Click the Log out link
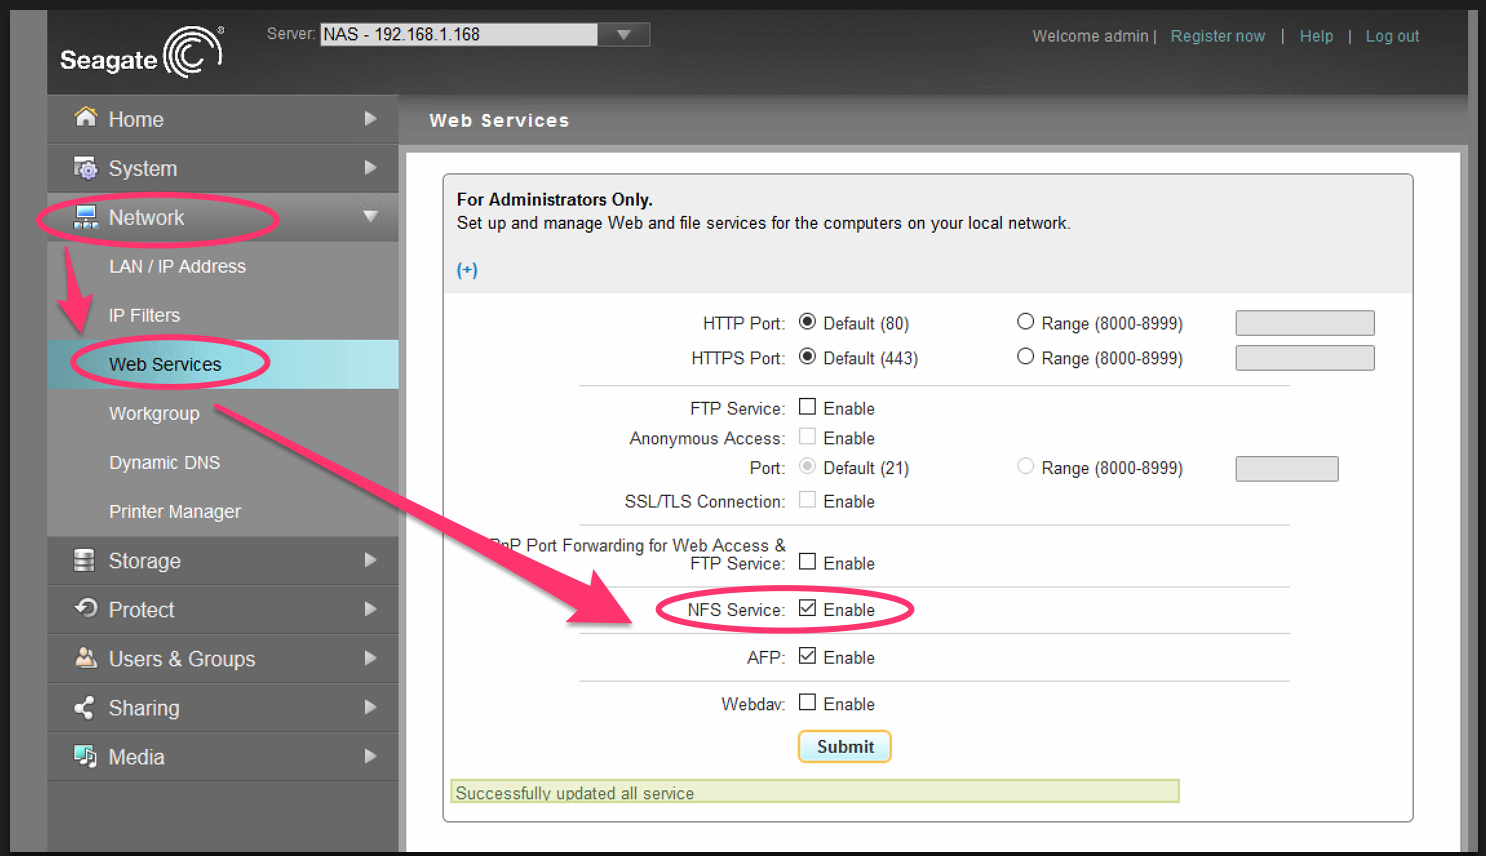Image resolution: width=1486 pixels, height=856 pixels. (1392, 36)
